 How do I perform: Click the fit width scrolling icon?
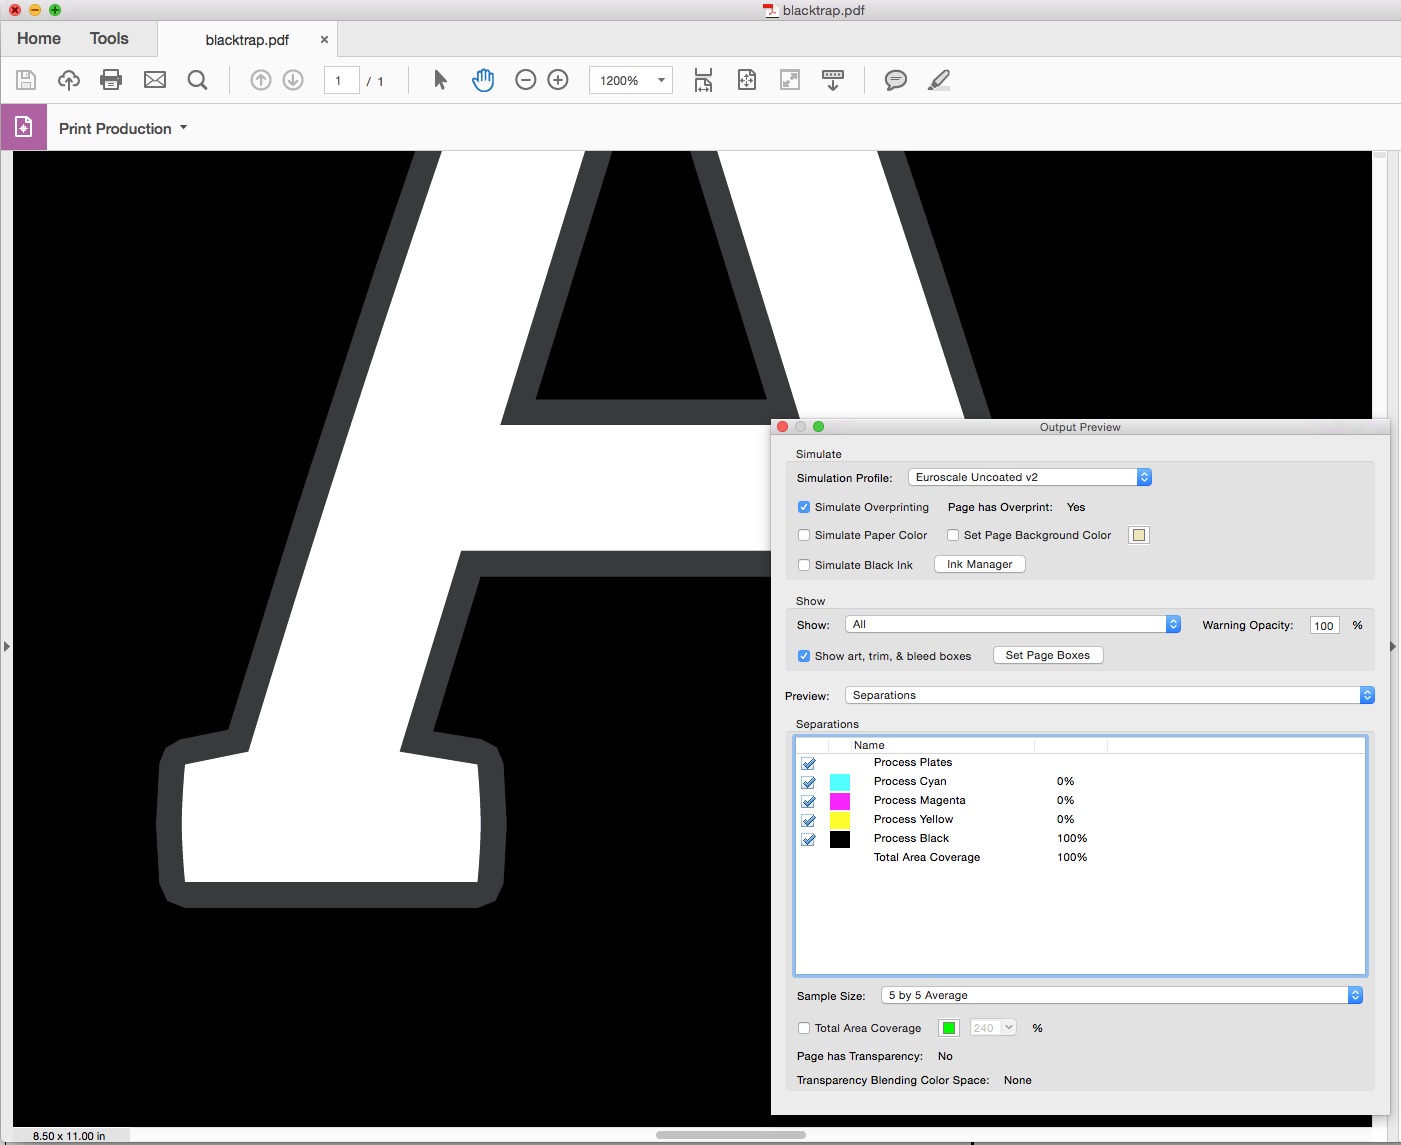click(x=704, y=80)
